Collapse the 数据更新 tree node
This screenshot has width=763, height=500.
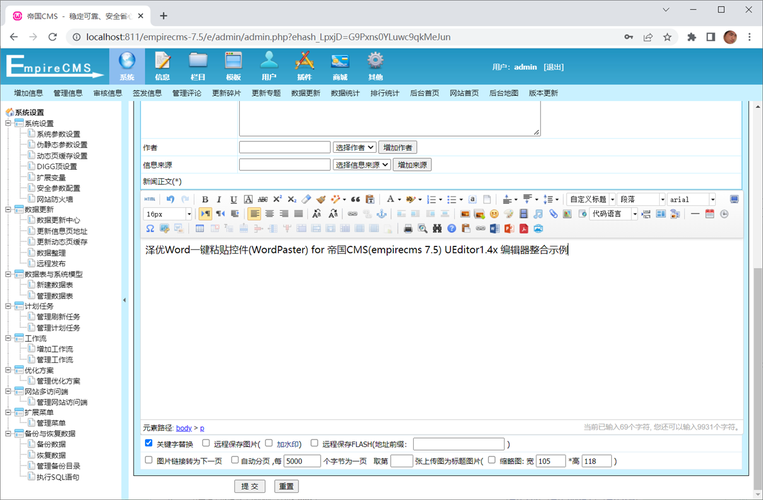(8, 210)
